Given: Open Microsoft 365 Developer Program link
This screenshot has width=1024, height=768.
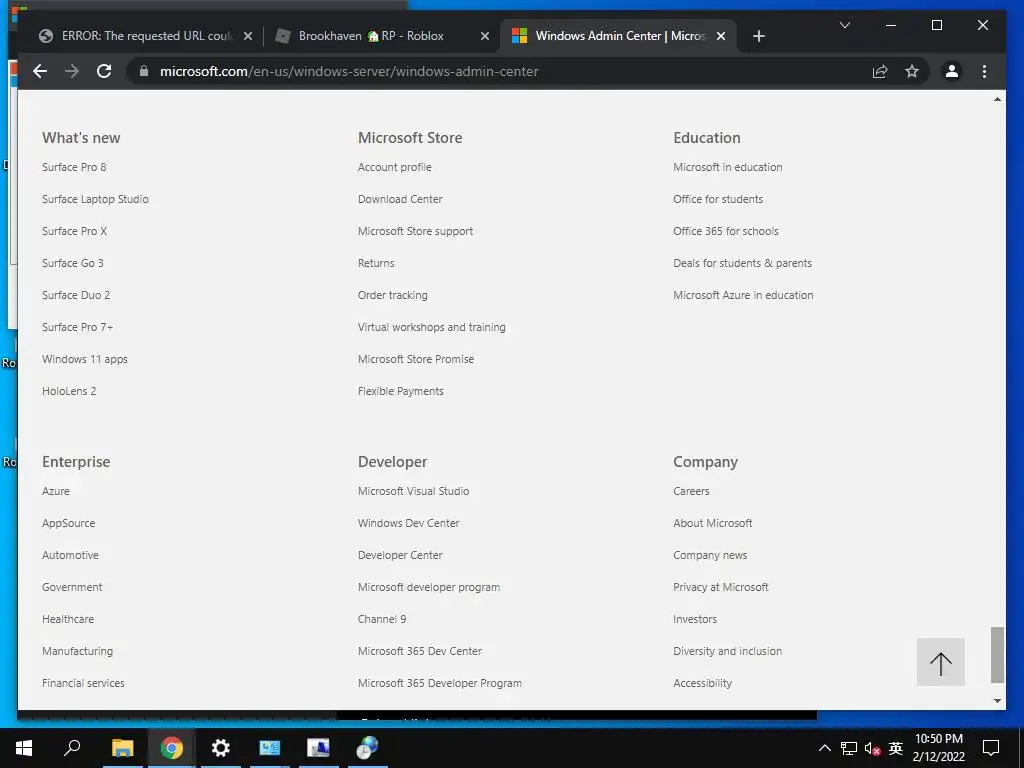Looking at the screenshot, I should (x=440, y=683).
